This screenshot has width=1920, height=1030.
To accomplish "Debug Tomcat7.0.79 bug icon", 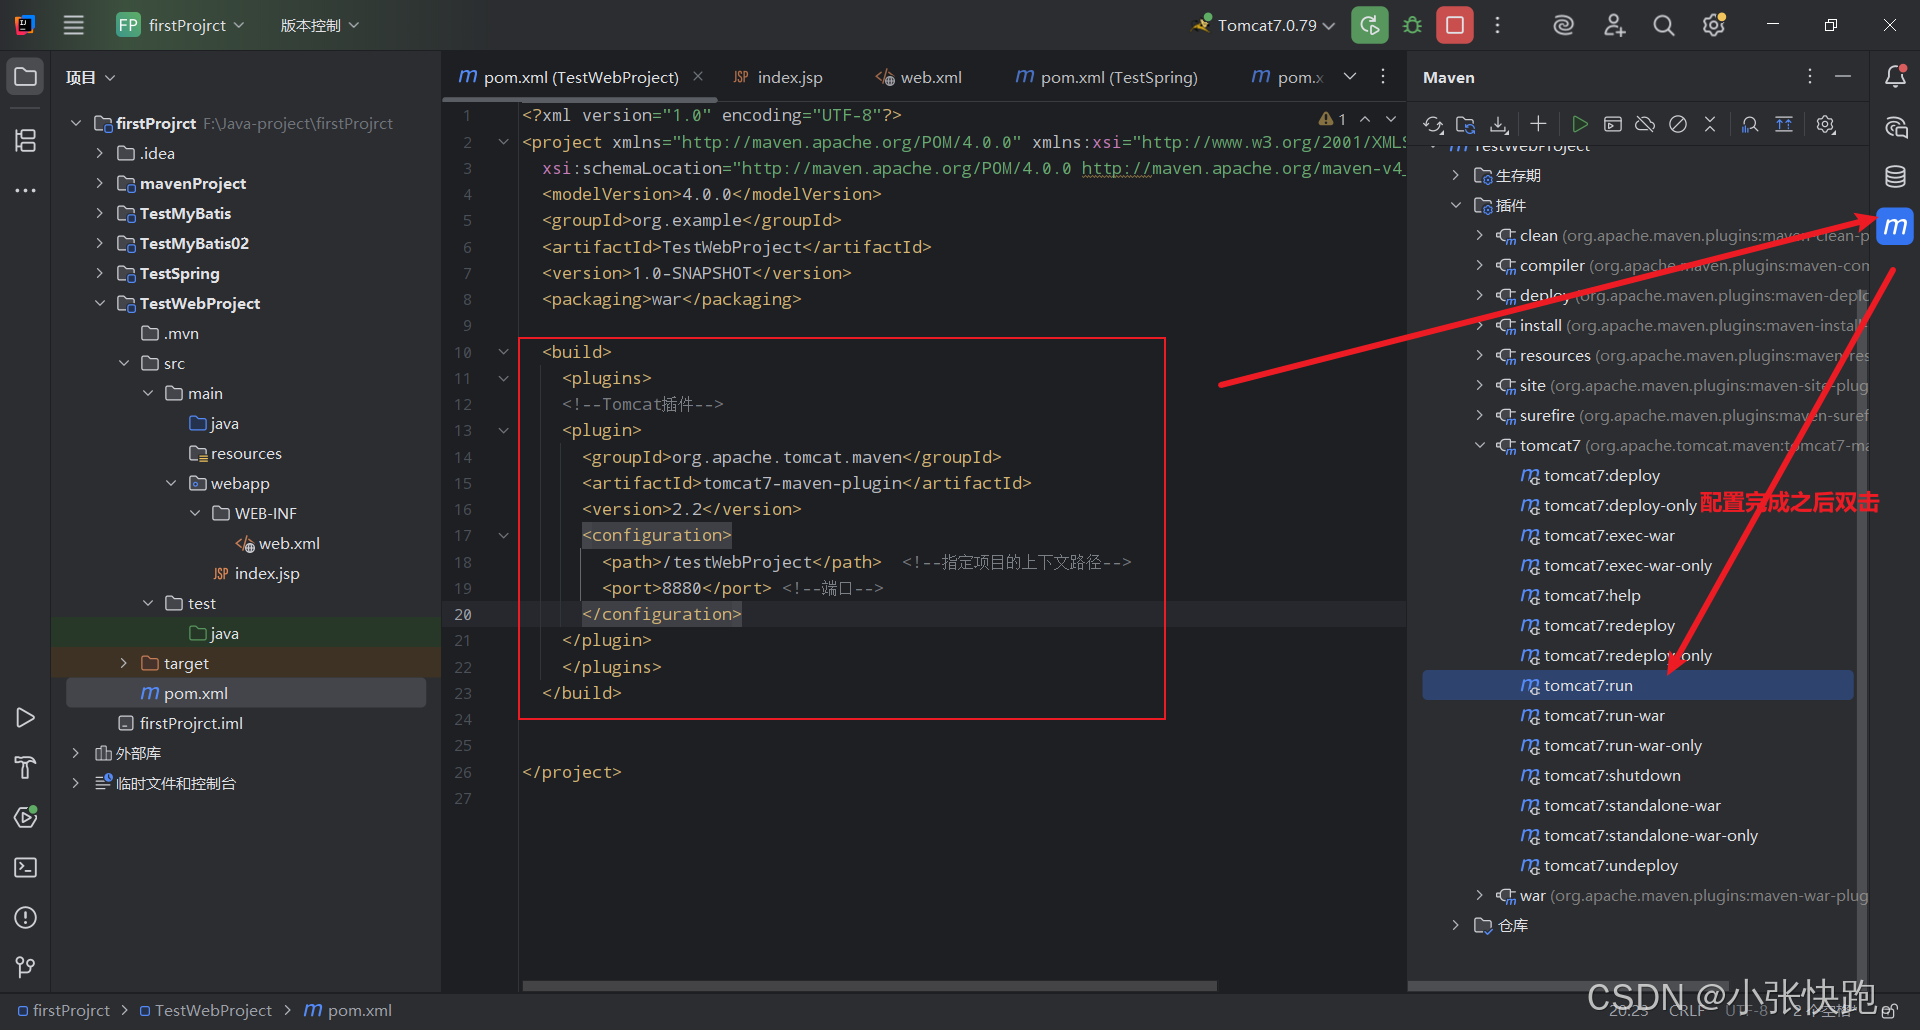I will pyautogui.click(x=1412, y=25).
